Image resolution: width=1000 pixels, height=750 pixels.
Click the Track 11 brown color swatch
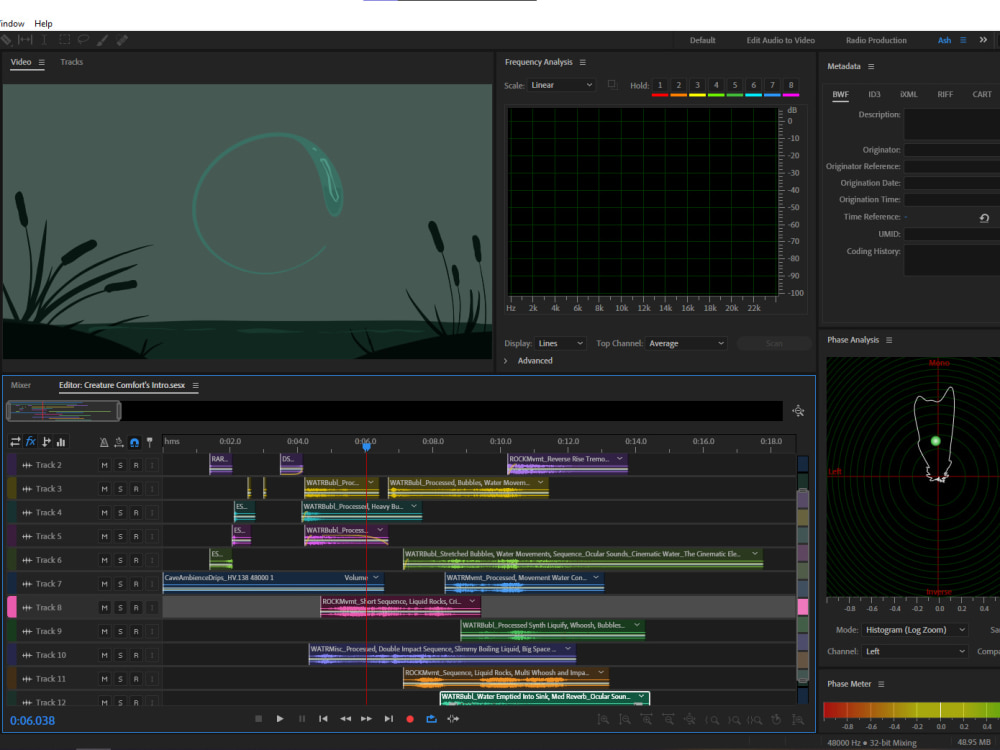(x=11, y=679)
